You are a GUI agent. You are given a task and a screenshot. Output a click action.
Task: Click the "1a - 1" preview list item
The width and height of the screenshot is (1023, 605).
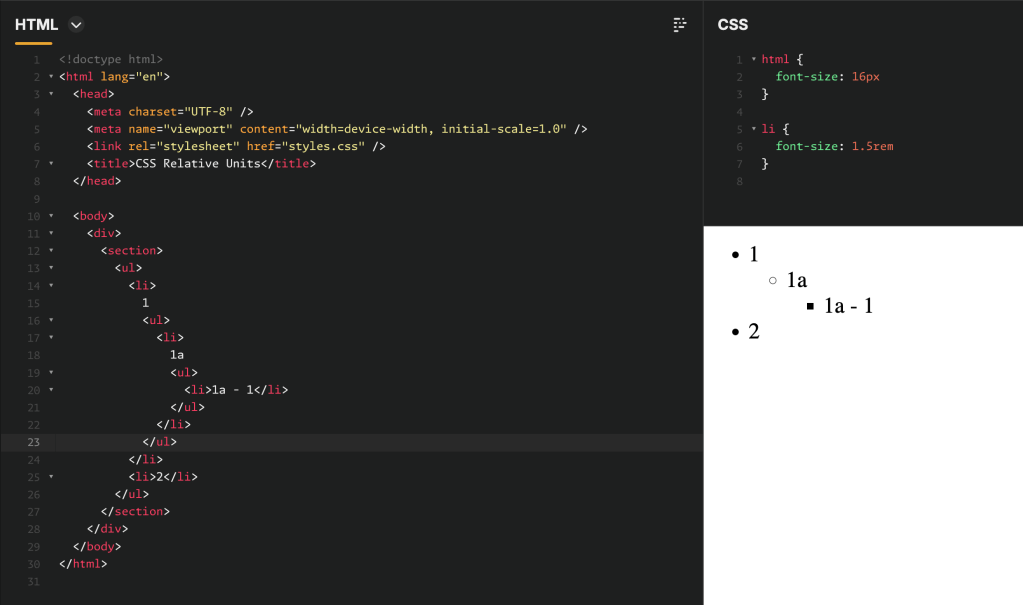pos(849,306)
